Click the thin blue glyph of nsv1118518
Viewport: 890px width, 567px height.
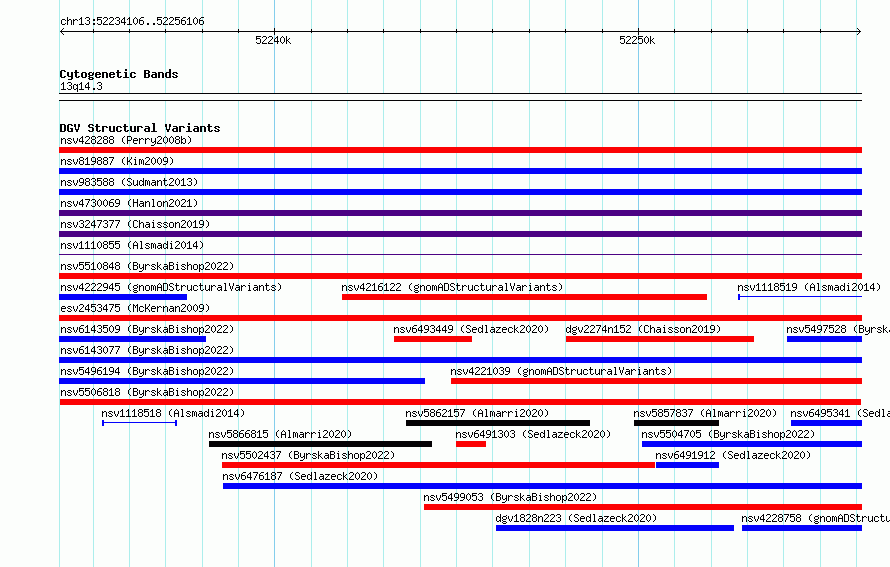pyautogui.click(x=140, y=423)
